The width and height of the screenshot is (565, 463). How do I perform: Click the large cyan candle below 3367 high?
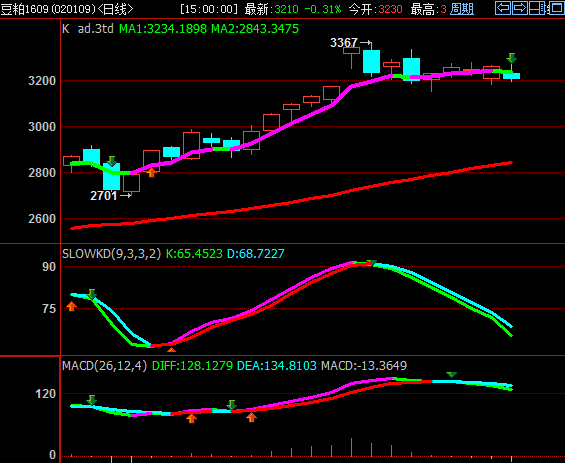(x=372, y=61)
